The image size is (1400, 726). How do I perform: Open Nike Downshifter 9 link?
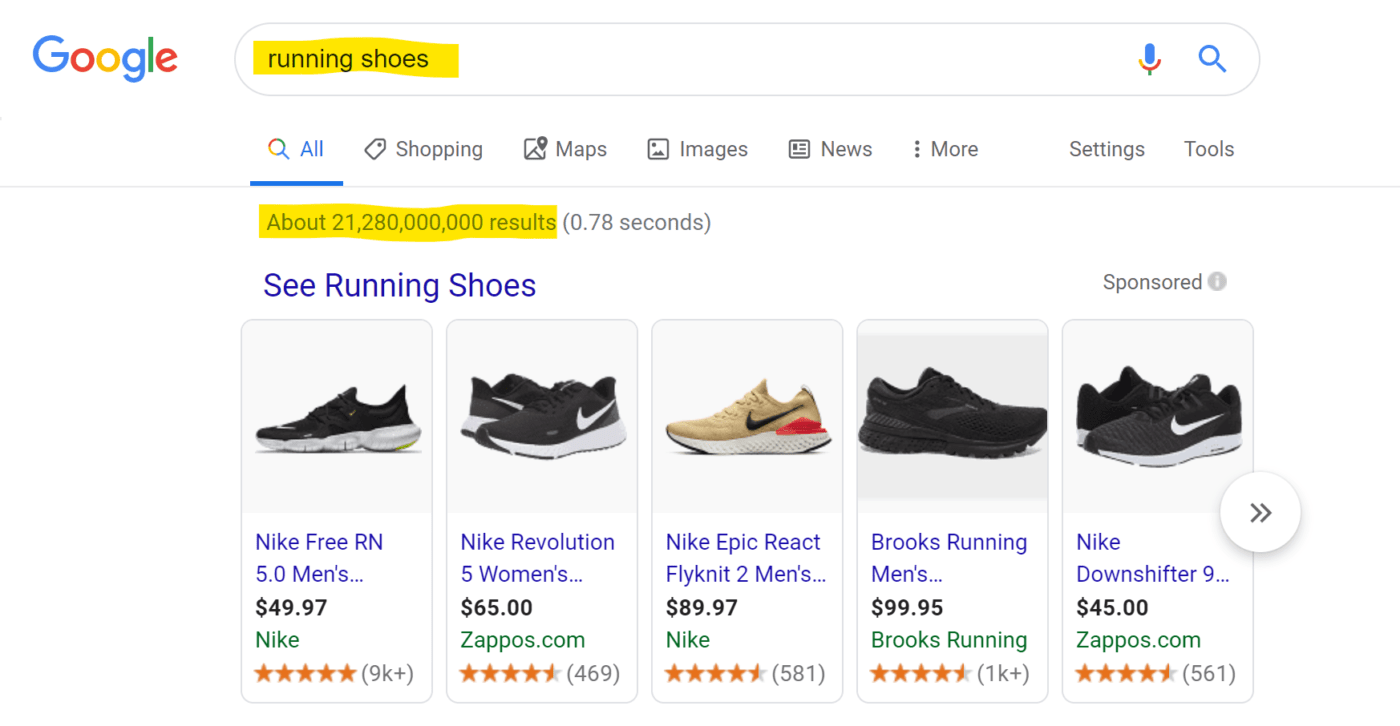tap(1153, 558)
